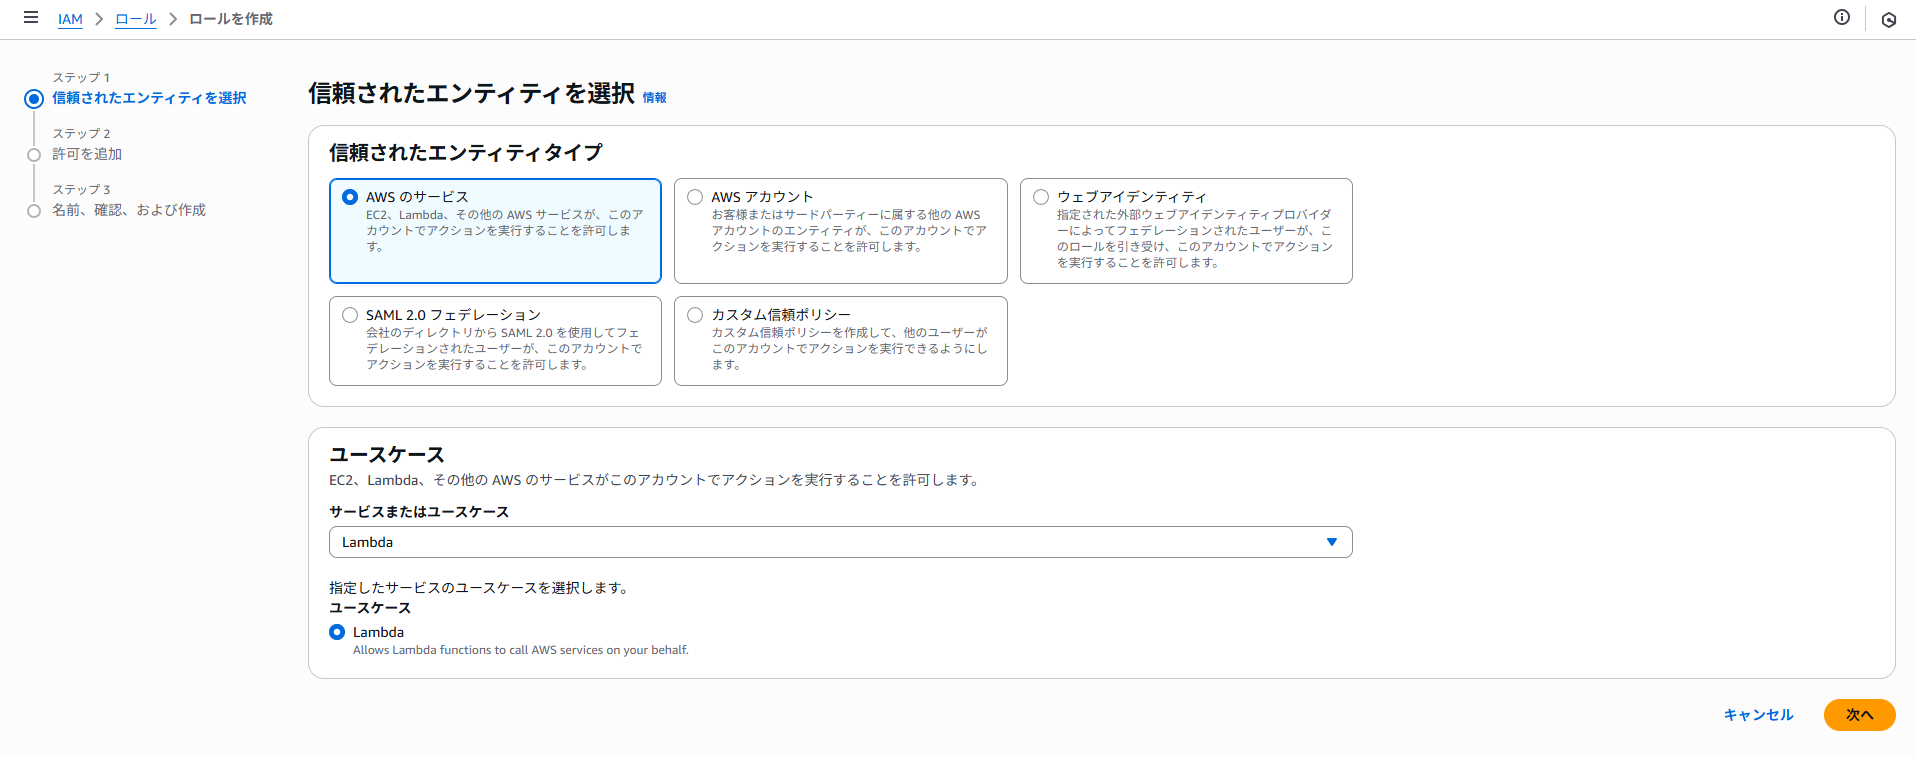Click the ロールを作成 breadcrumb text
The image size is (1916, 757).
[x=231, y=19]
